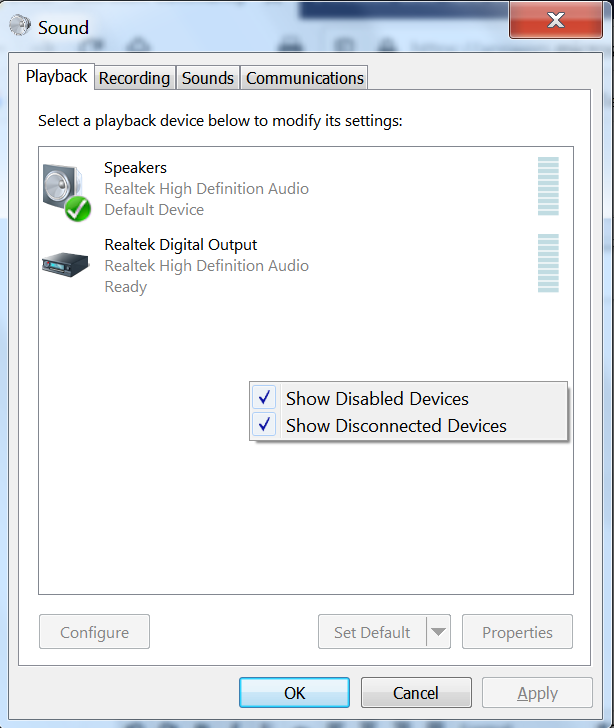614x728 pixels.
Task: Open device Properties button
Action: [x=517, y=631]
